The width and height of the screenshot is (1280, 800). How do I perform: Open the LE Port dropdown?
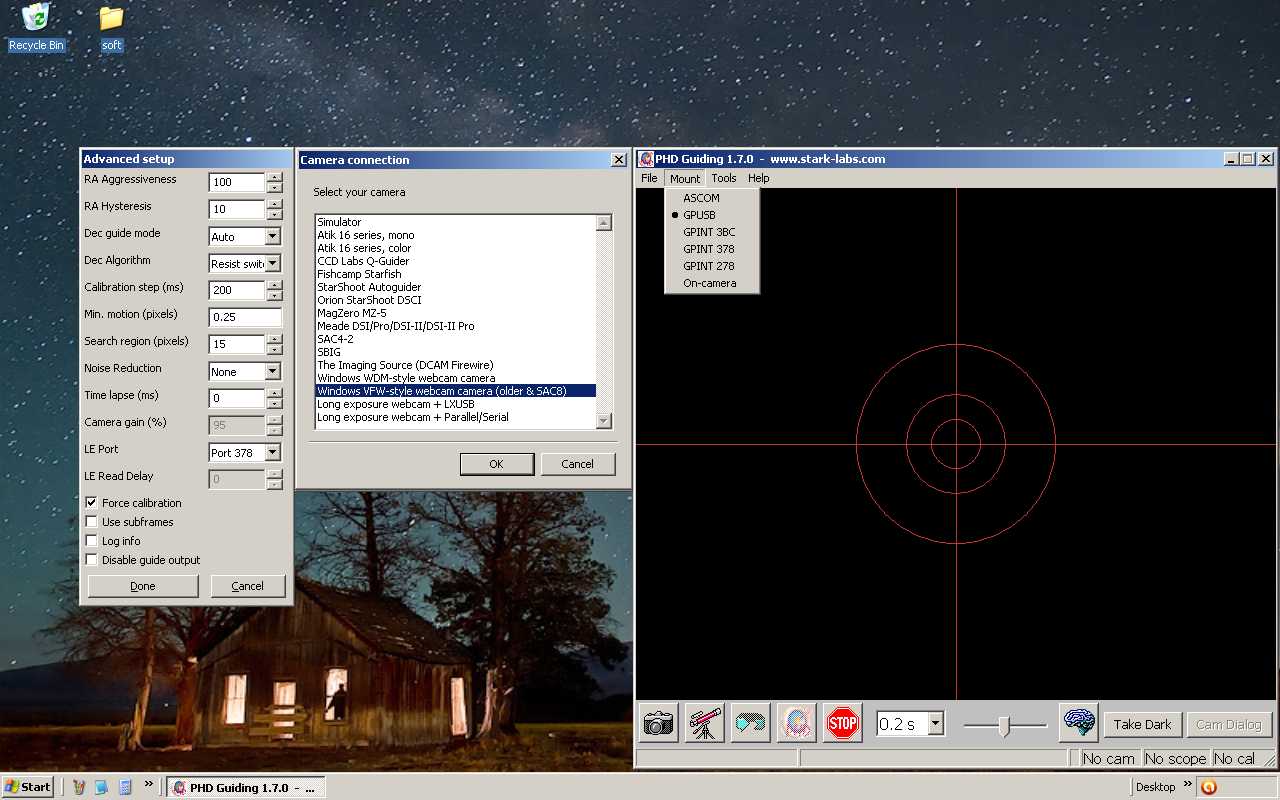point(272,453)
